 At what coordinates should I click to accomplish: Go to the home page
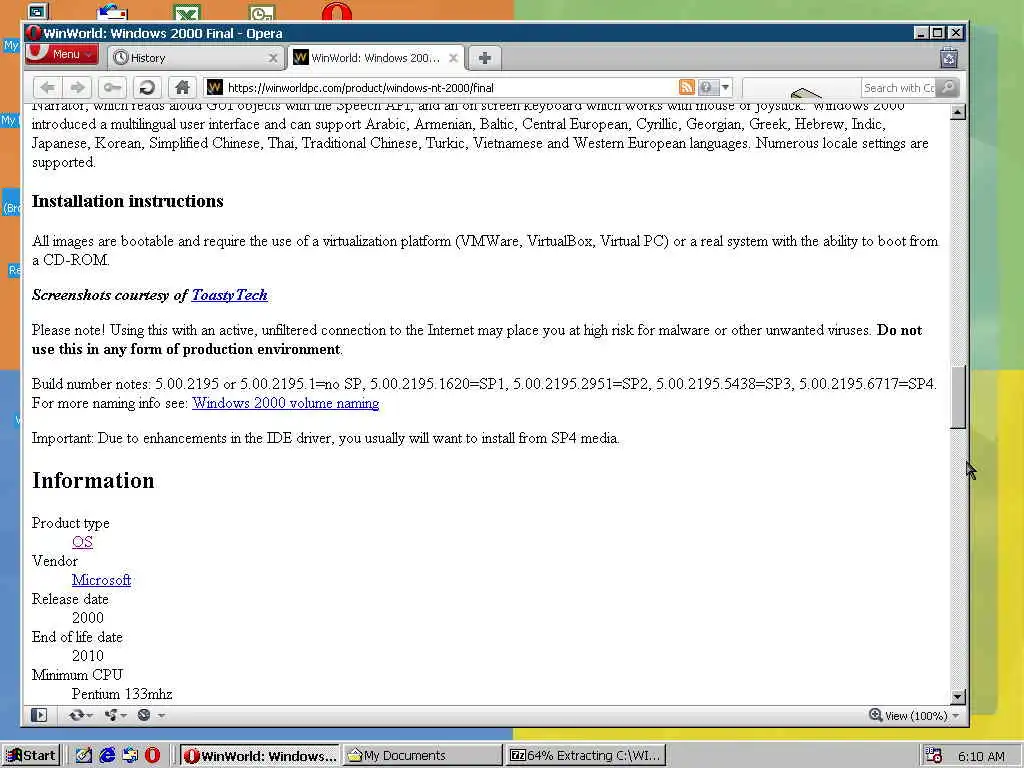coord(182,88)
